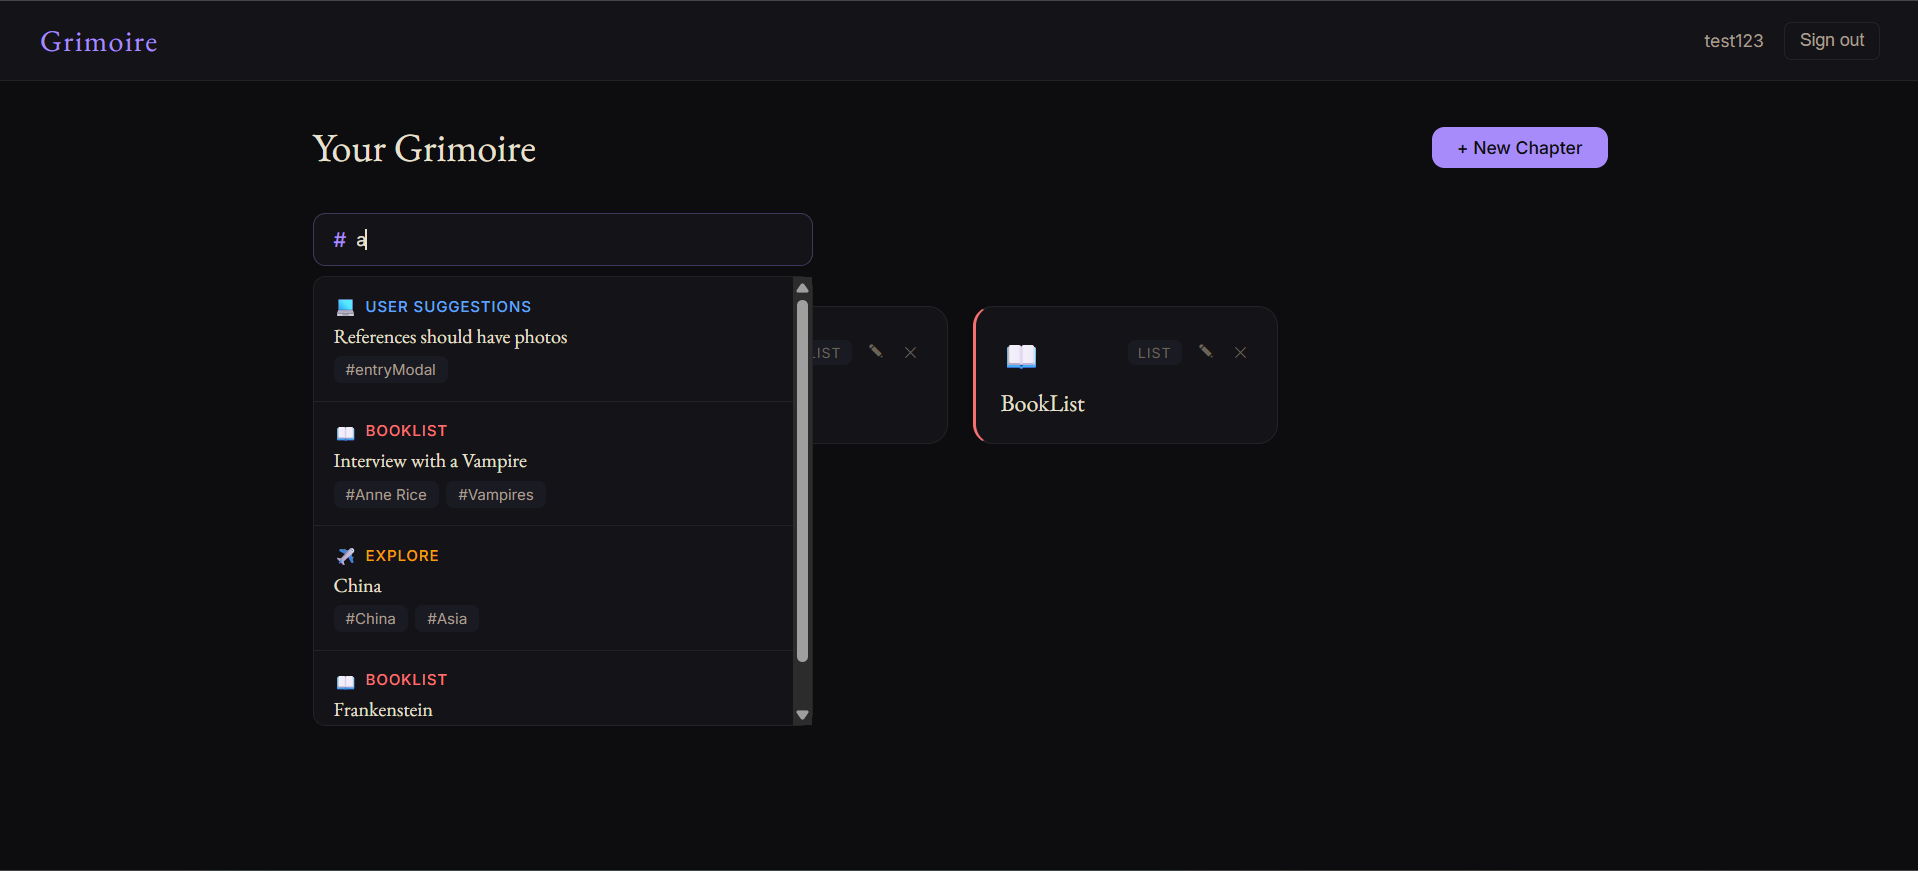This screenshot has width=1918, height=871.
Task: Click the + New Chapter button
Action: (1518, 147)
